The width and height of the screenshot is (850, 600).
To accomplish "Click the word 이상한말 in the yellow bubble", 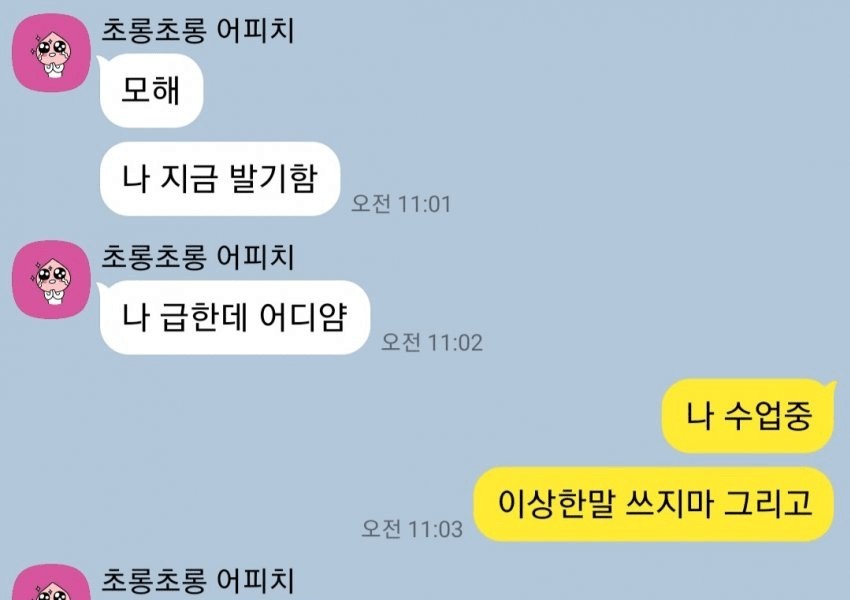I will (x=557, y=504).
